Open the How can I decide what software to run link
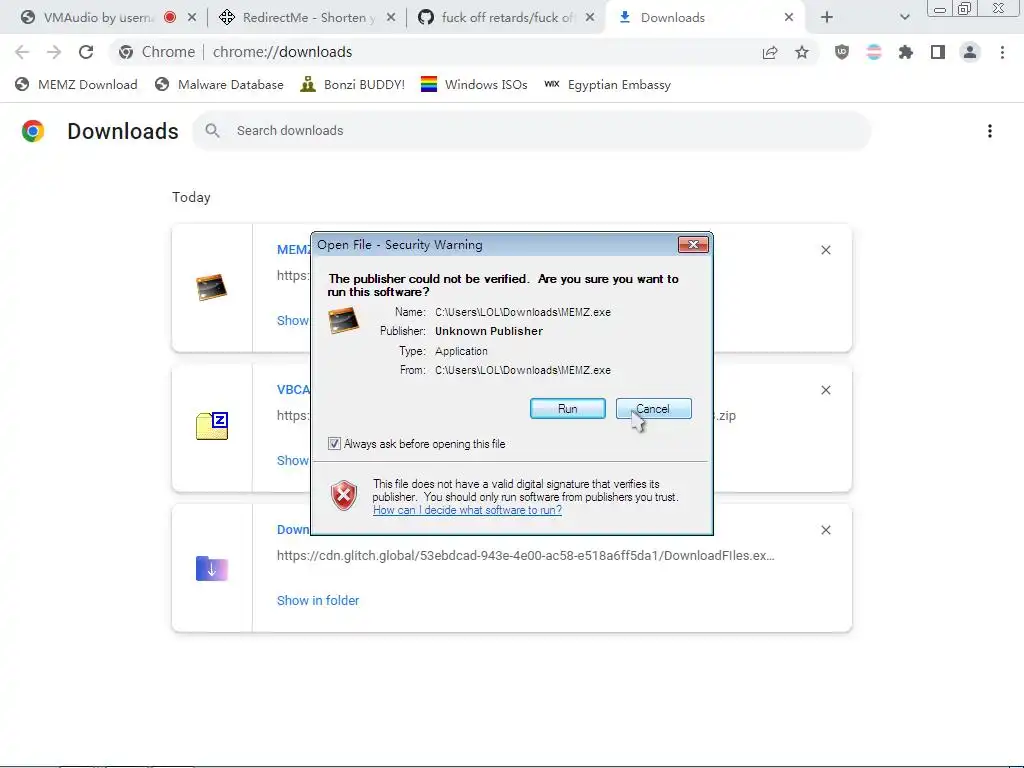The width and height of the screenshot is (1024, 768). 467,510
